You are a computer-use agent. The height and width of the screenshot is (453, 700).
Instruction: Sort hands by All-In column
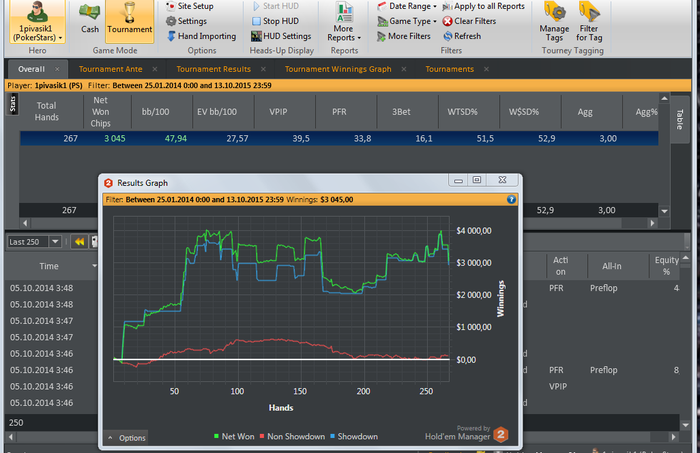611,266
